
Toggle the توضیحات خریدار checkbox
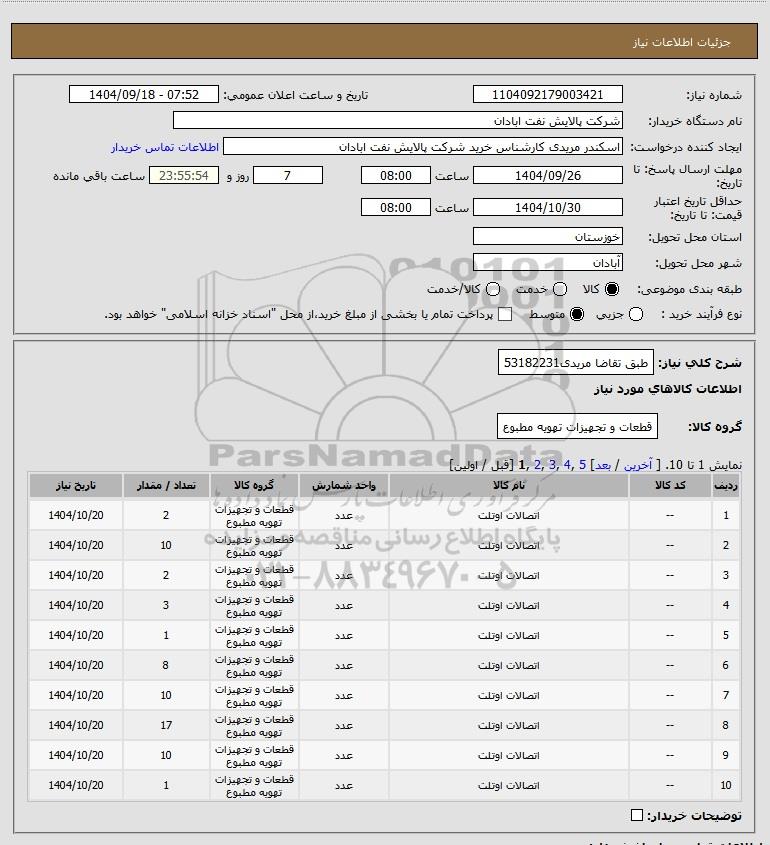point(636,815)
